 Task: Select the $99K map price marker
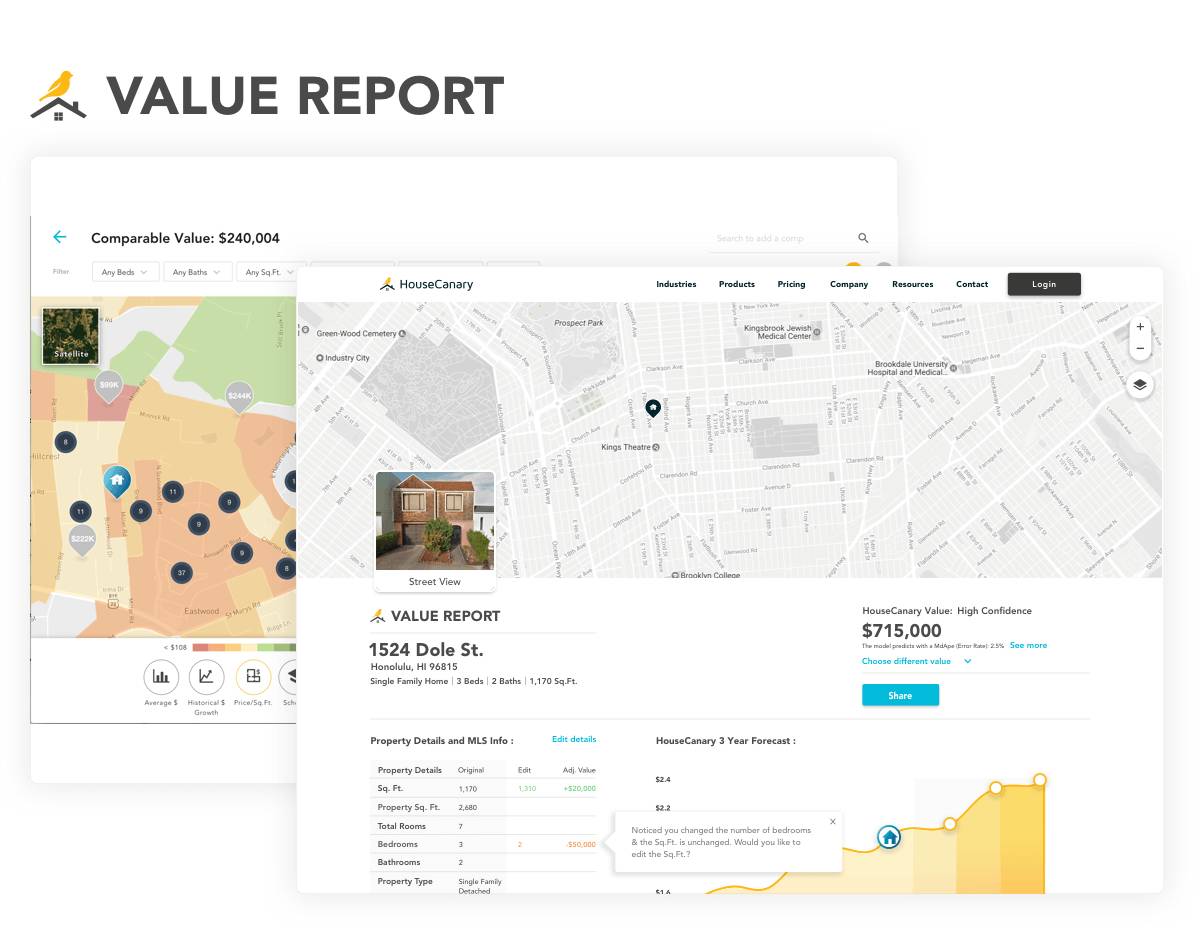tap(109, 387)
